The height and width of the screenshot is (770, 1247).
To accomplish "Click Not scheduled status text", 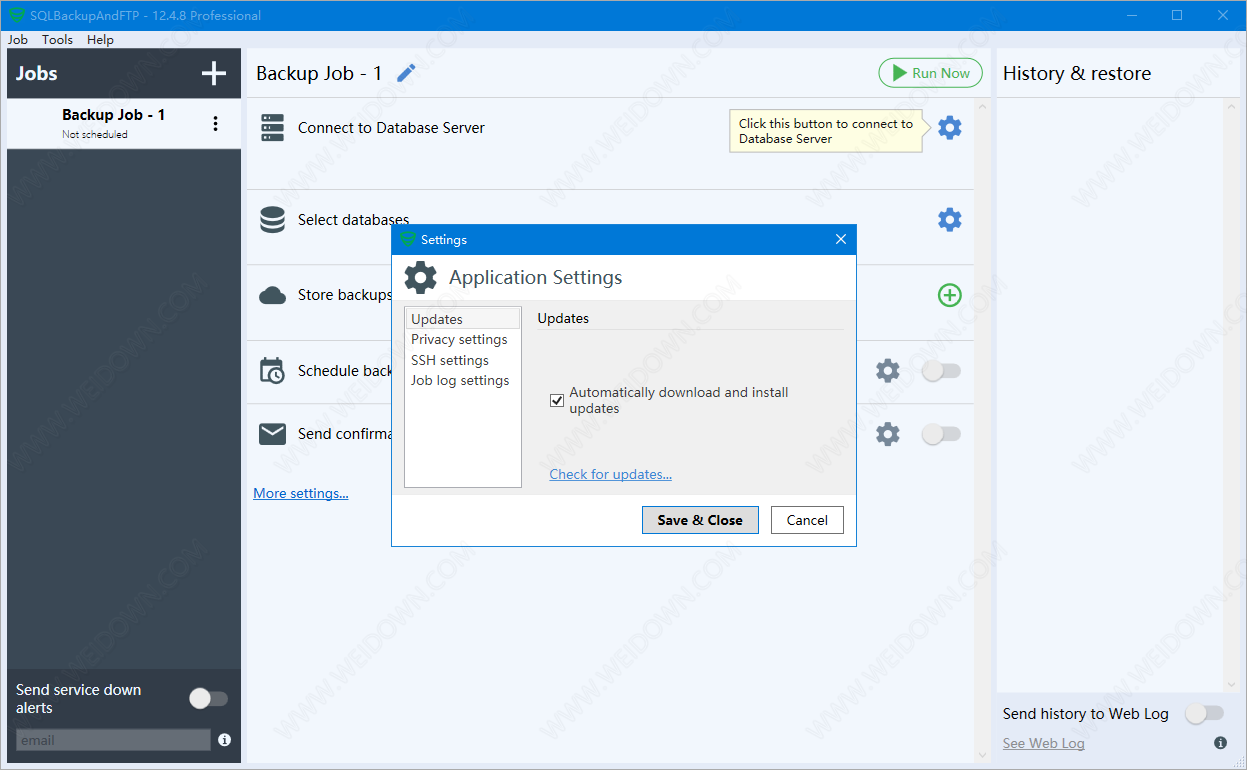I will click(95, 134).
